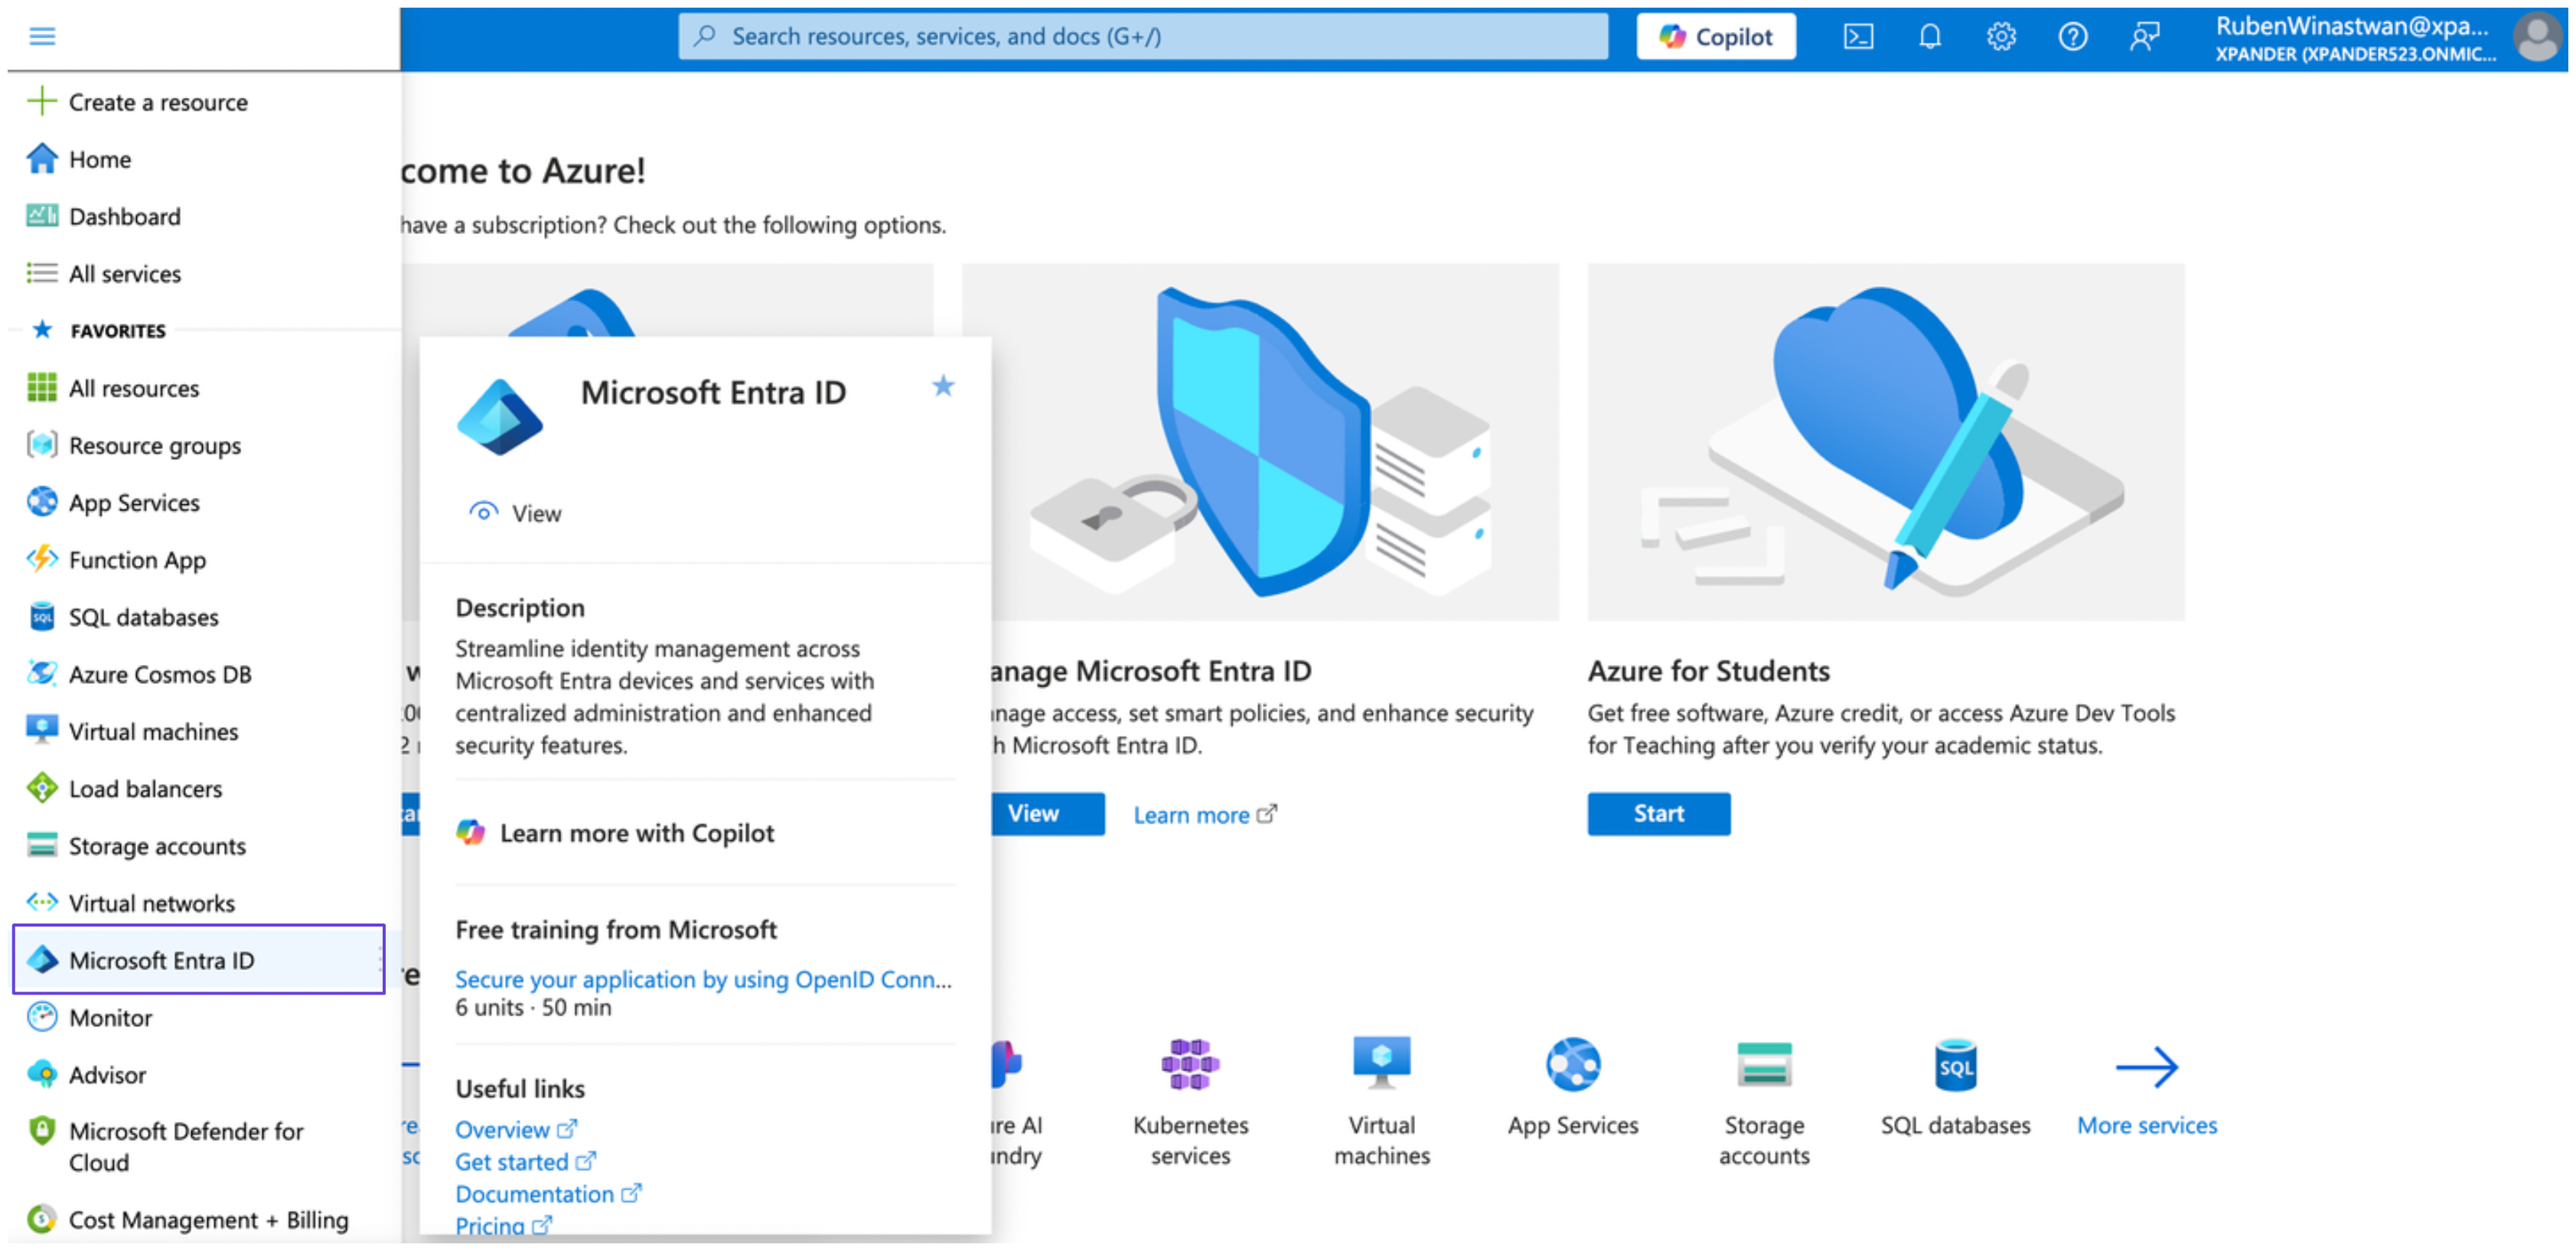Click the search resources input field

coord(1142,37)
